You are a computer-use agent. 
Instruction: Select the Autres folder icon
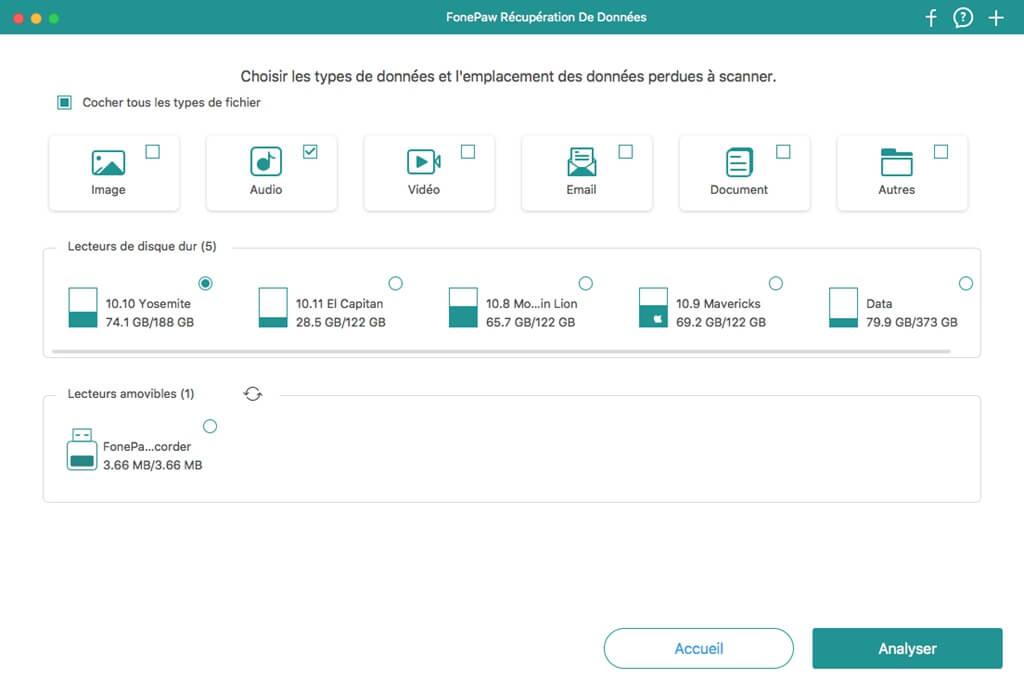[897, 162]
